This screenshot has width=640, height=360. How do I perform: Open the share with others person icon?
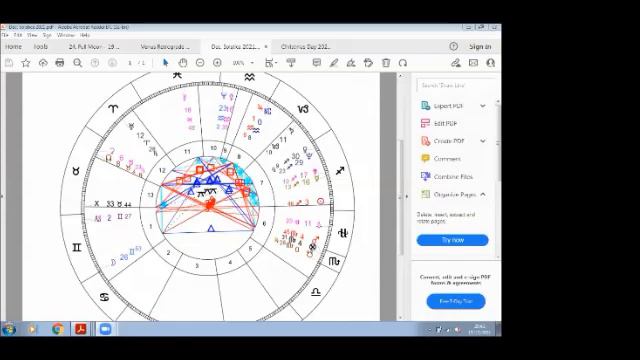pyautogui.click(x=491, y=63)
